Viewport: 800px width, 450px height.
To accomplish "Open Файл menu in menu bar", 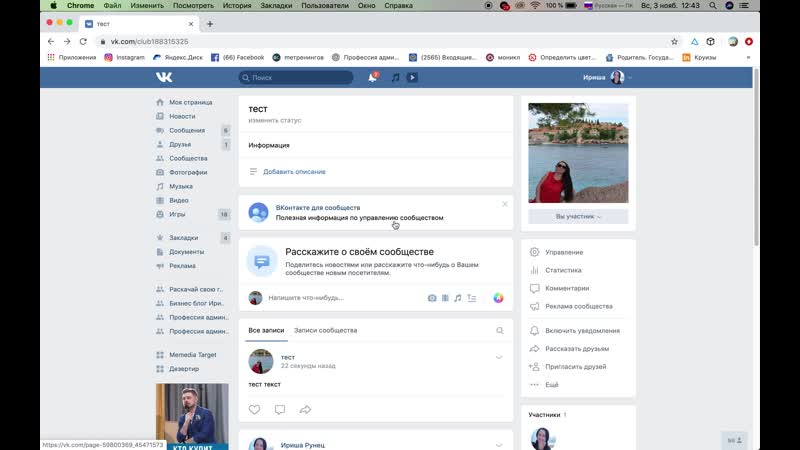I will 112,6.
